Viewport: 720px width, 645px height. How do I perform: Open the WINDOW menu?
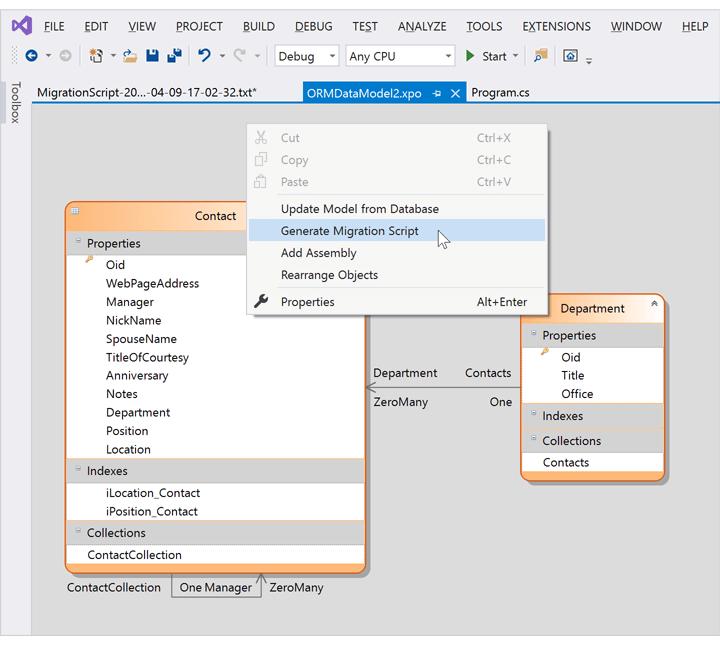pos(636,27)
